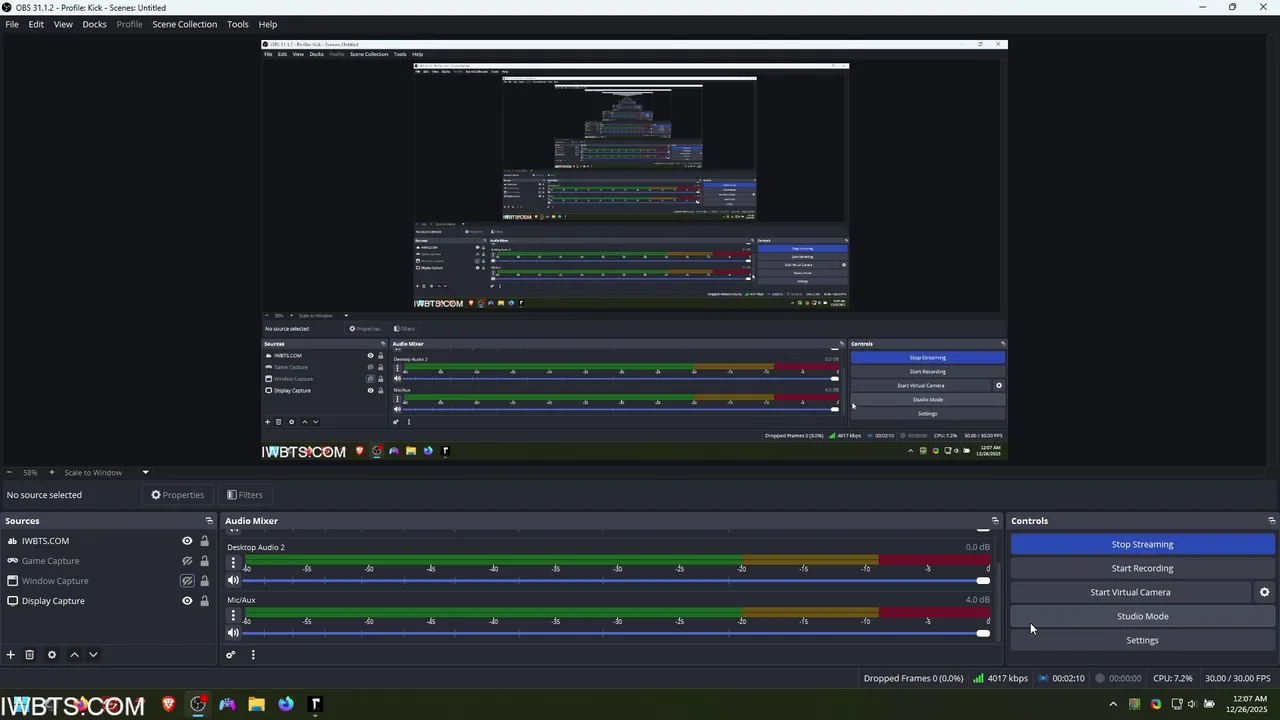
Task: Click the 30.00 / 30.00 FPS status
Action: pos(1237,678)
